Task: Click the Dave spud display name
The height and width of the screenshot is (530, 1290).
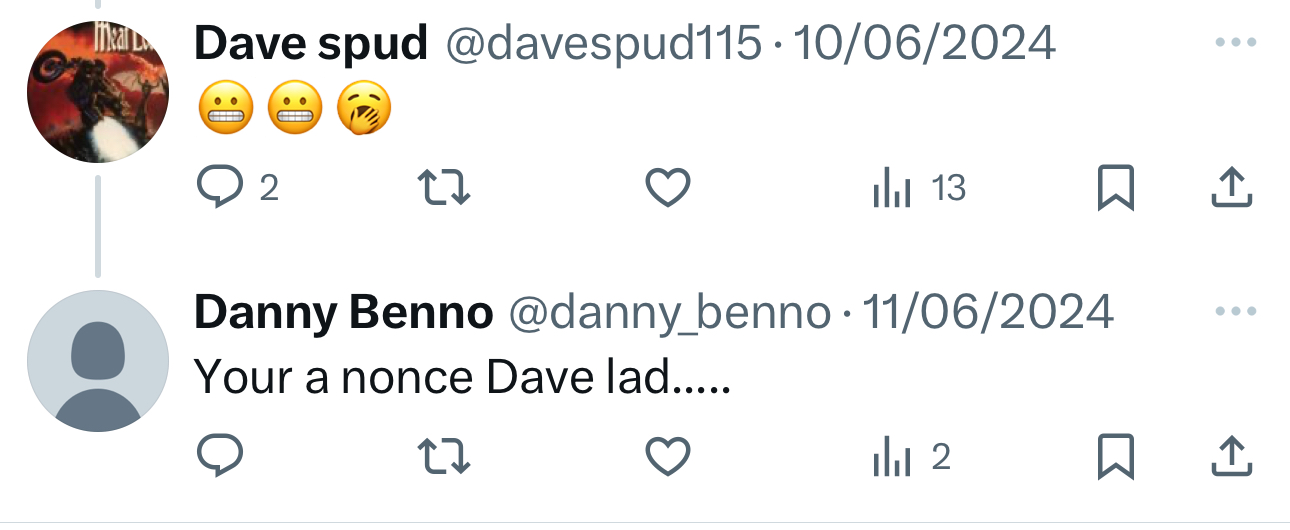Action: (x=311, y=43)
